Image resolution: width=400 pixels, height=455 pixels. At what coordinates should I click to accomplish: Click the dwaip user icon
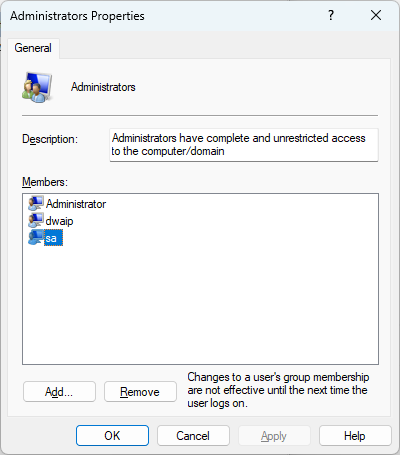[x=36, y=220]
